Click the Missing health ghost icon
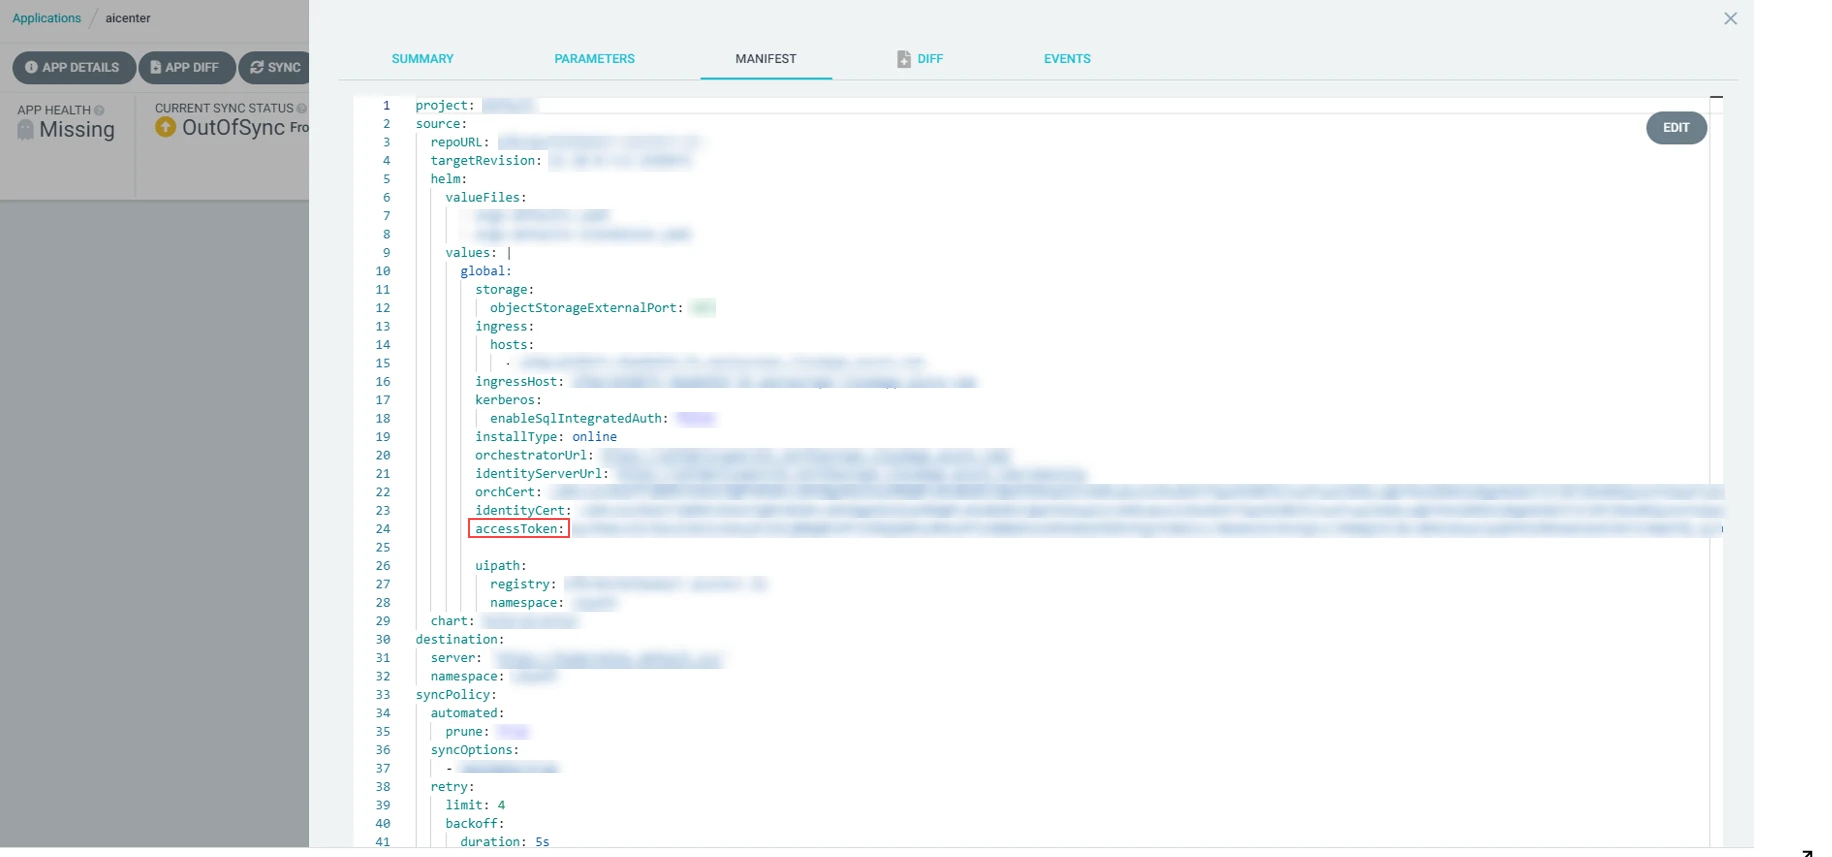1832x857 pixels. tap(26, 129)
